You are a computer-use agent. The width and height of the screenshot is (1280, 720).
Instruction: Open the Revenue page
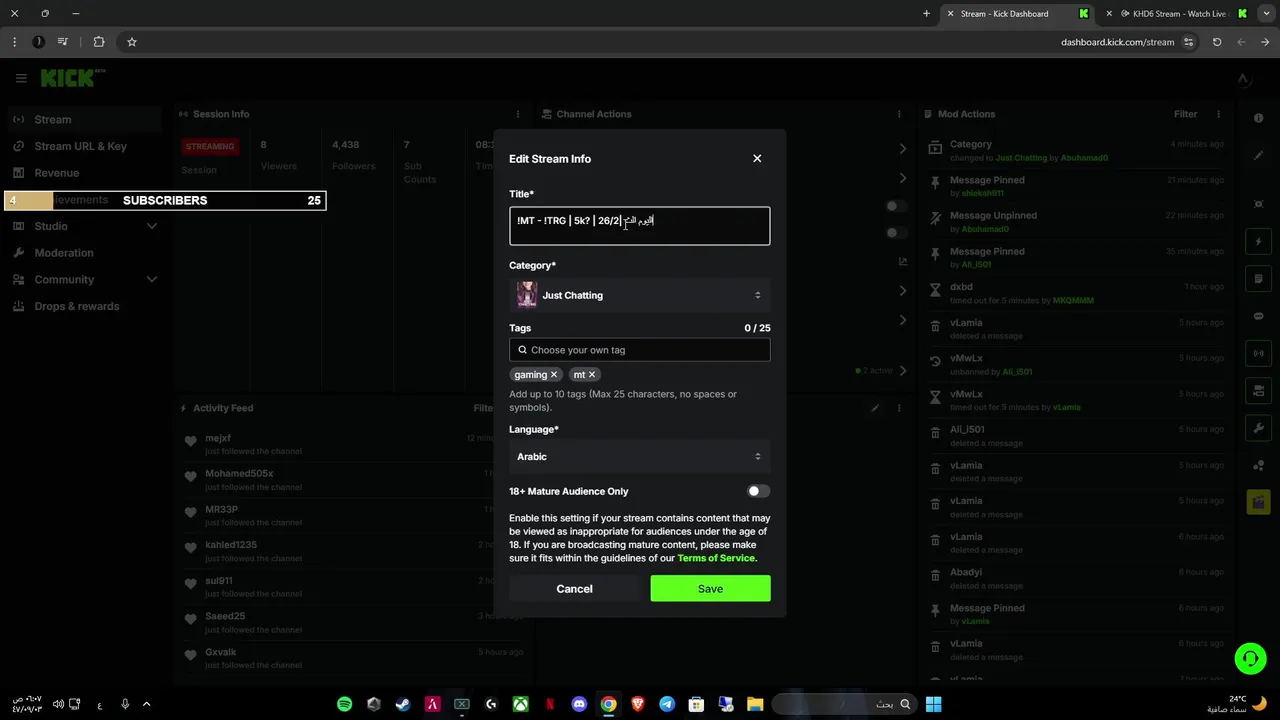(83, 173)
